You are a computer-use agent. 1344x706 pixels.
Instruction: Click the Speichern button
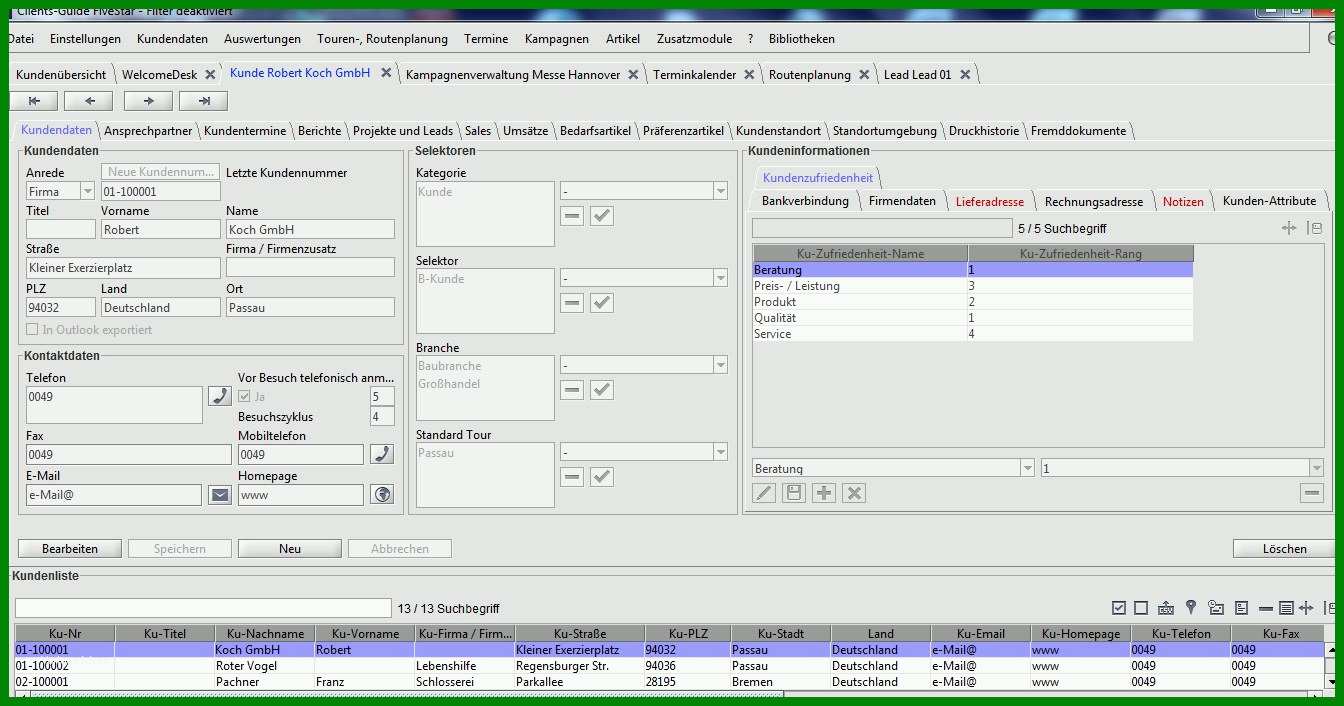[x=180, y=549]
